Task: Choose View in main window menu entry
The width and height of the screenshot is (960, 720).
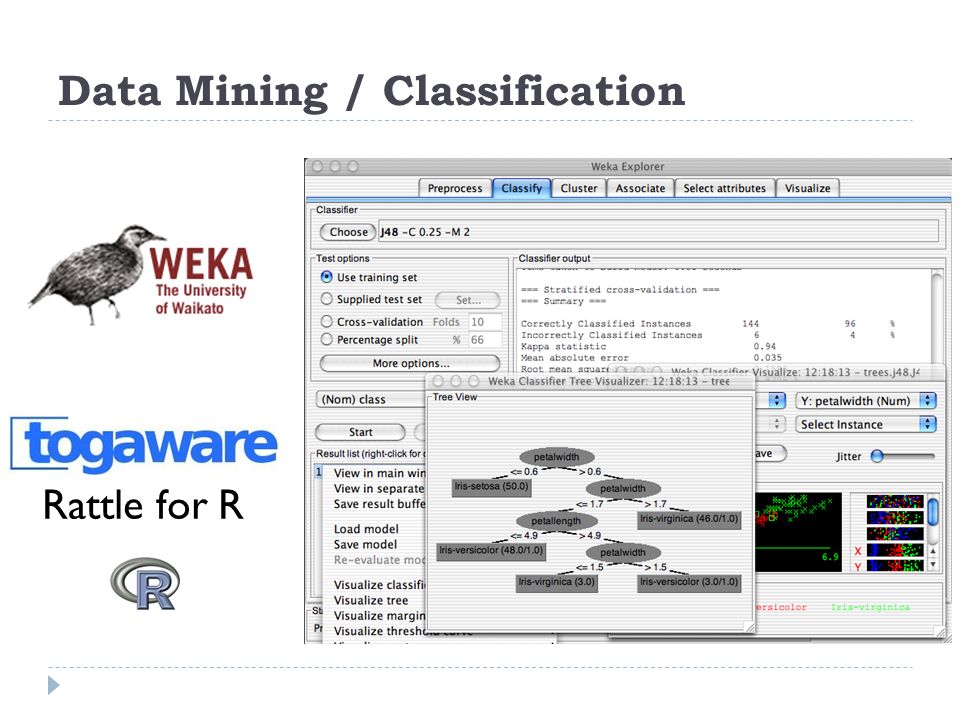Action: [380, 473]
